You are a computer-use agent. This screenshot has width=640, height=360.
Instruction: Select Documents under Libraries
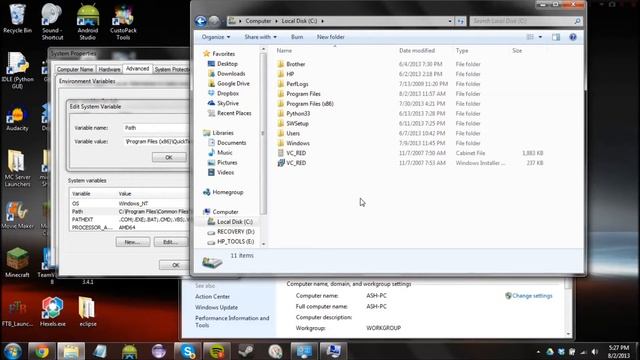[231, 142]
